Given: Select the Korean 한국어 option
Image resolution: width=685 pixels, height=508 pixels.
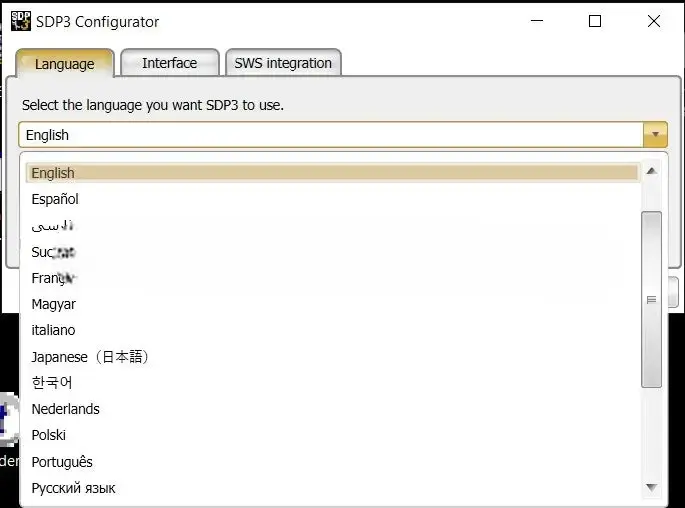Looking at the screenshot, I should pos(332,383).
